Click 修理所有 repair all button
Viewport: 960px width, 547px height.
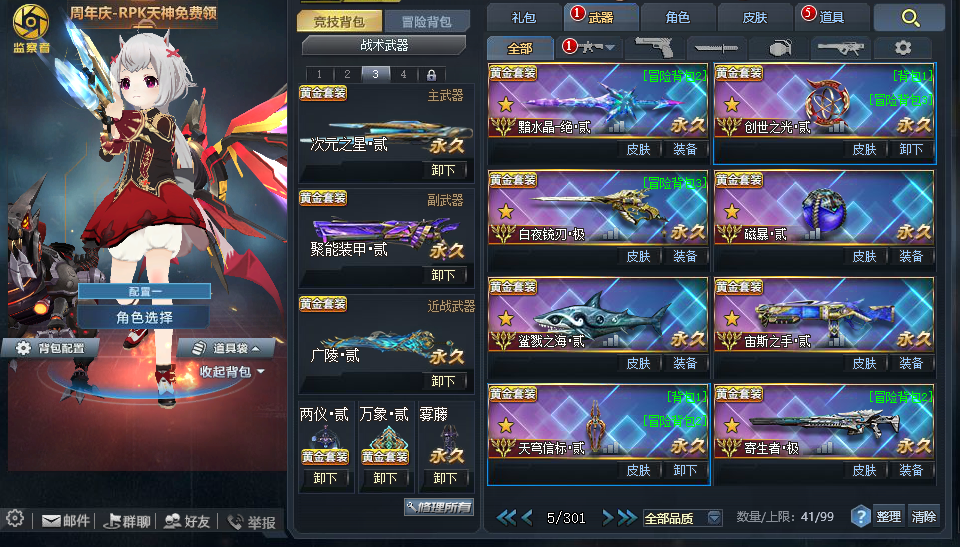(439, 507)
